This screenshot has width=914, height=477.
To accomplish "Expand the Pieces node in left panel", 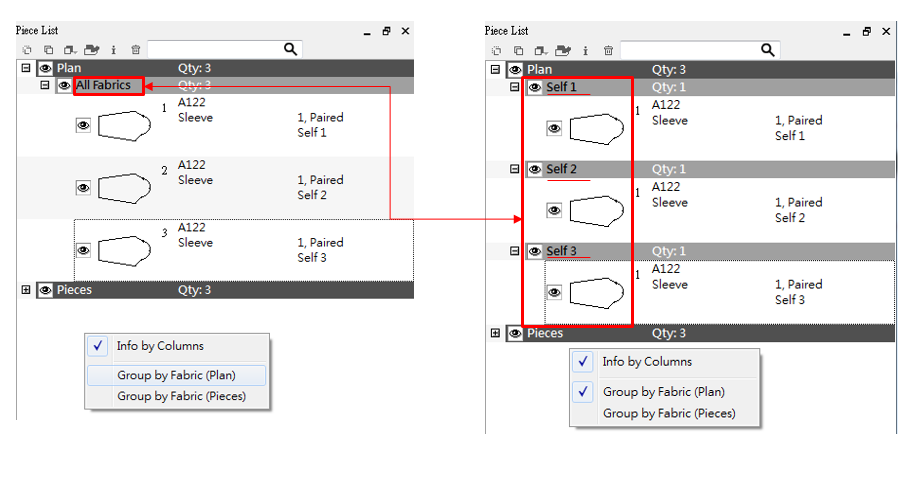I will (x=25, y=290).
